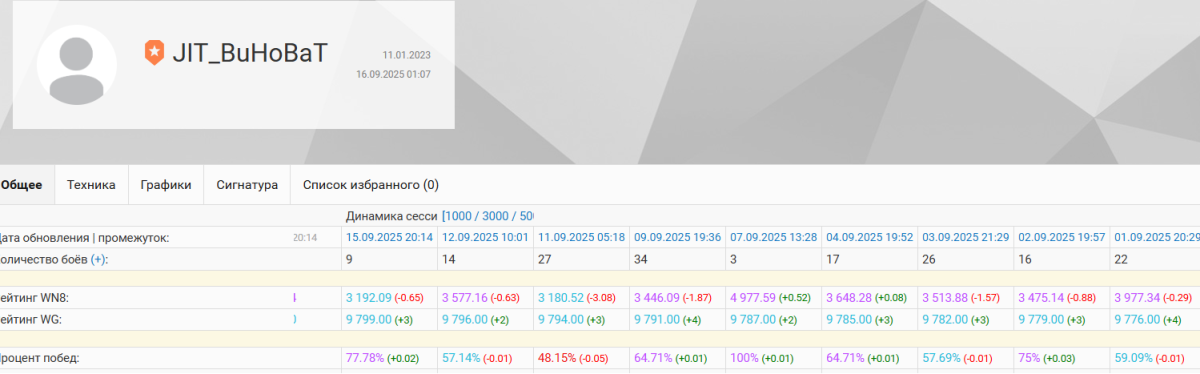Click the Динамика сесси heading label
Image resolution: width=1200 pixels, height=374 pixels.
point(392,216)
